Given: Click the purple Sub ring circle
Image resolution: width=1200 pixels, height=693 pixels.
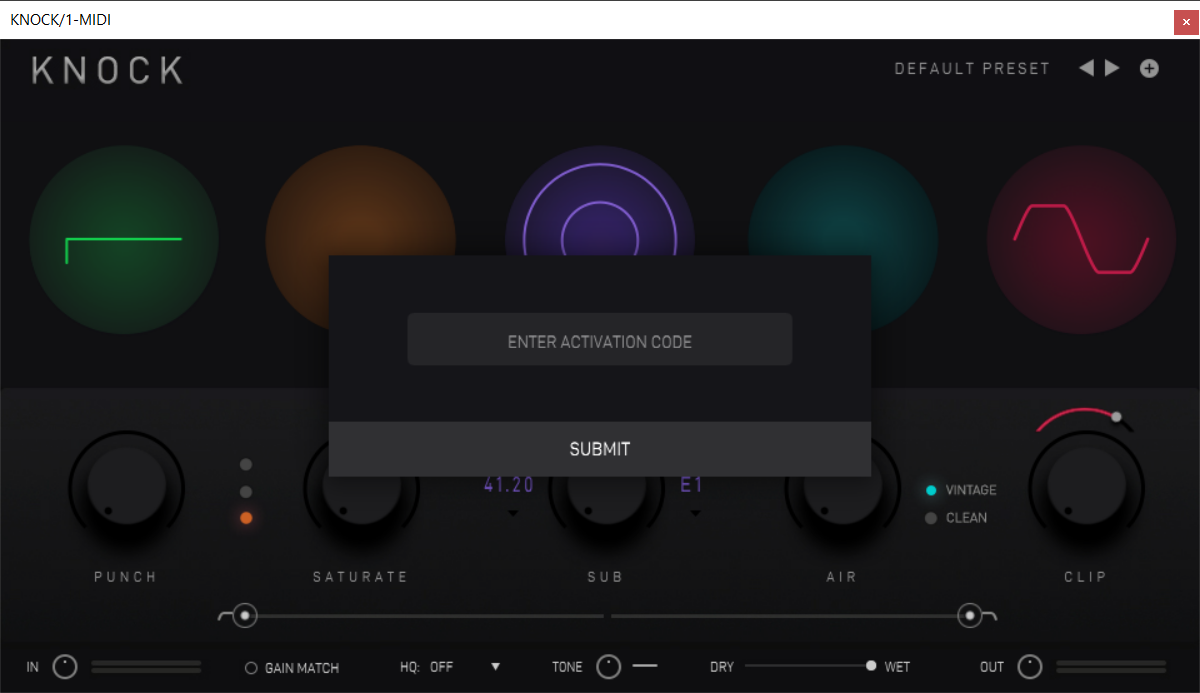Looking at the screenshot, I should [600, 238].
